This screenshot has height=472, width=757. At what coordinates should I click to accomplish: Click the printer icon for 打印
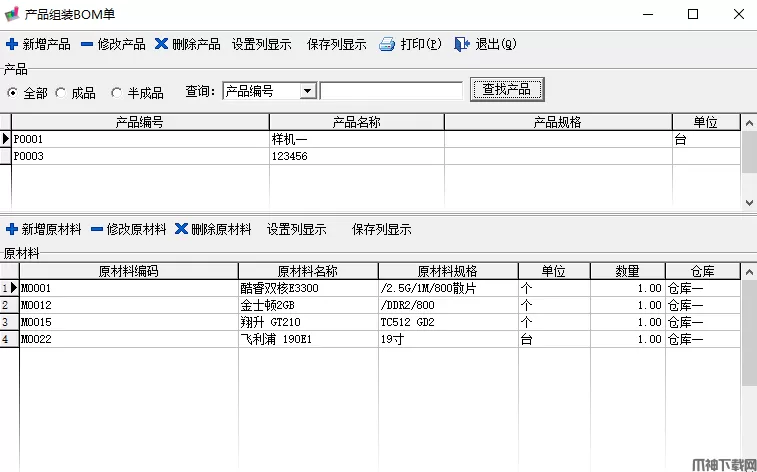tap(387, 44)
